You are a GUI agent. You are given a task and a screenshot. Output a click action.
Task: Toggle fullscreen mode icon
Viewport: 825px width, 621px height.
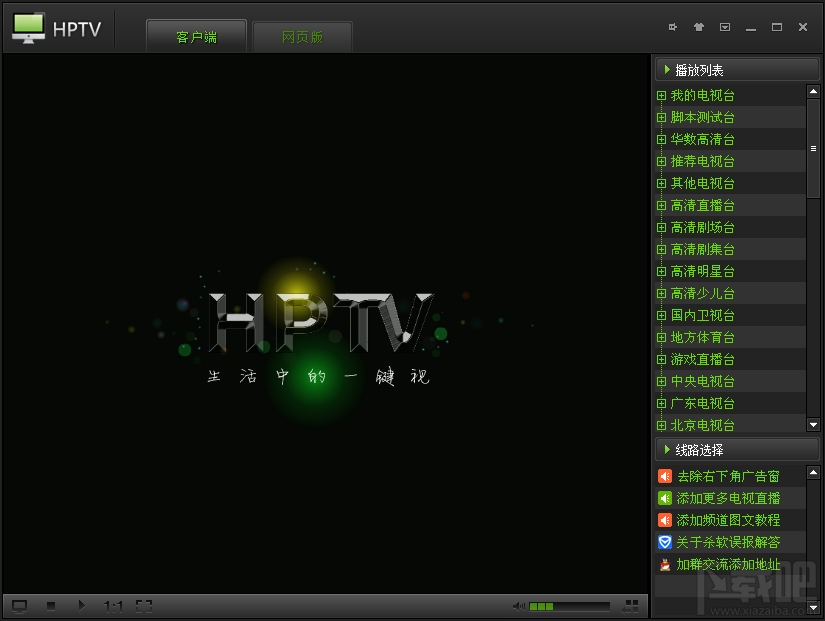(144, 606)
